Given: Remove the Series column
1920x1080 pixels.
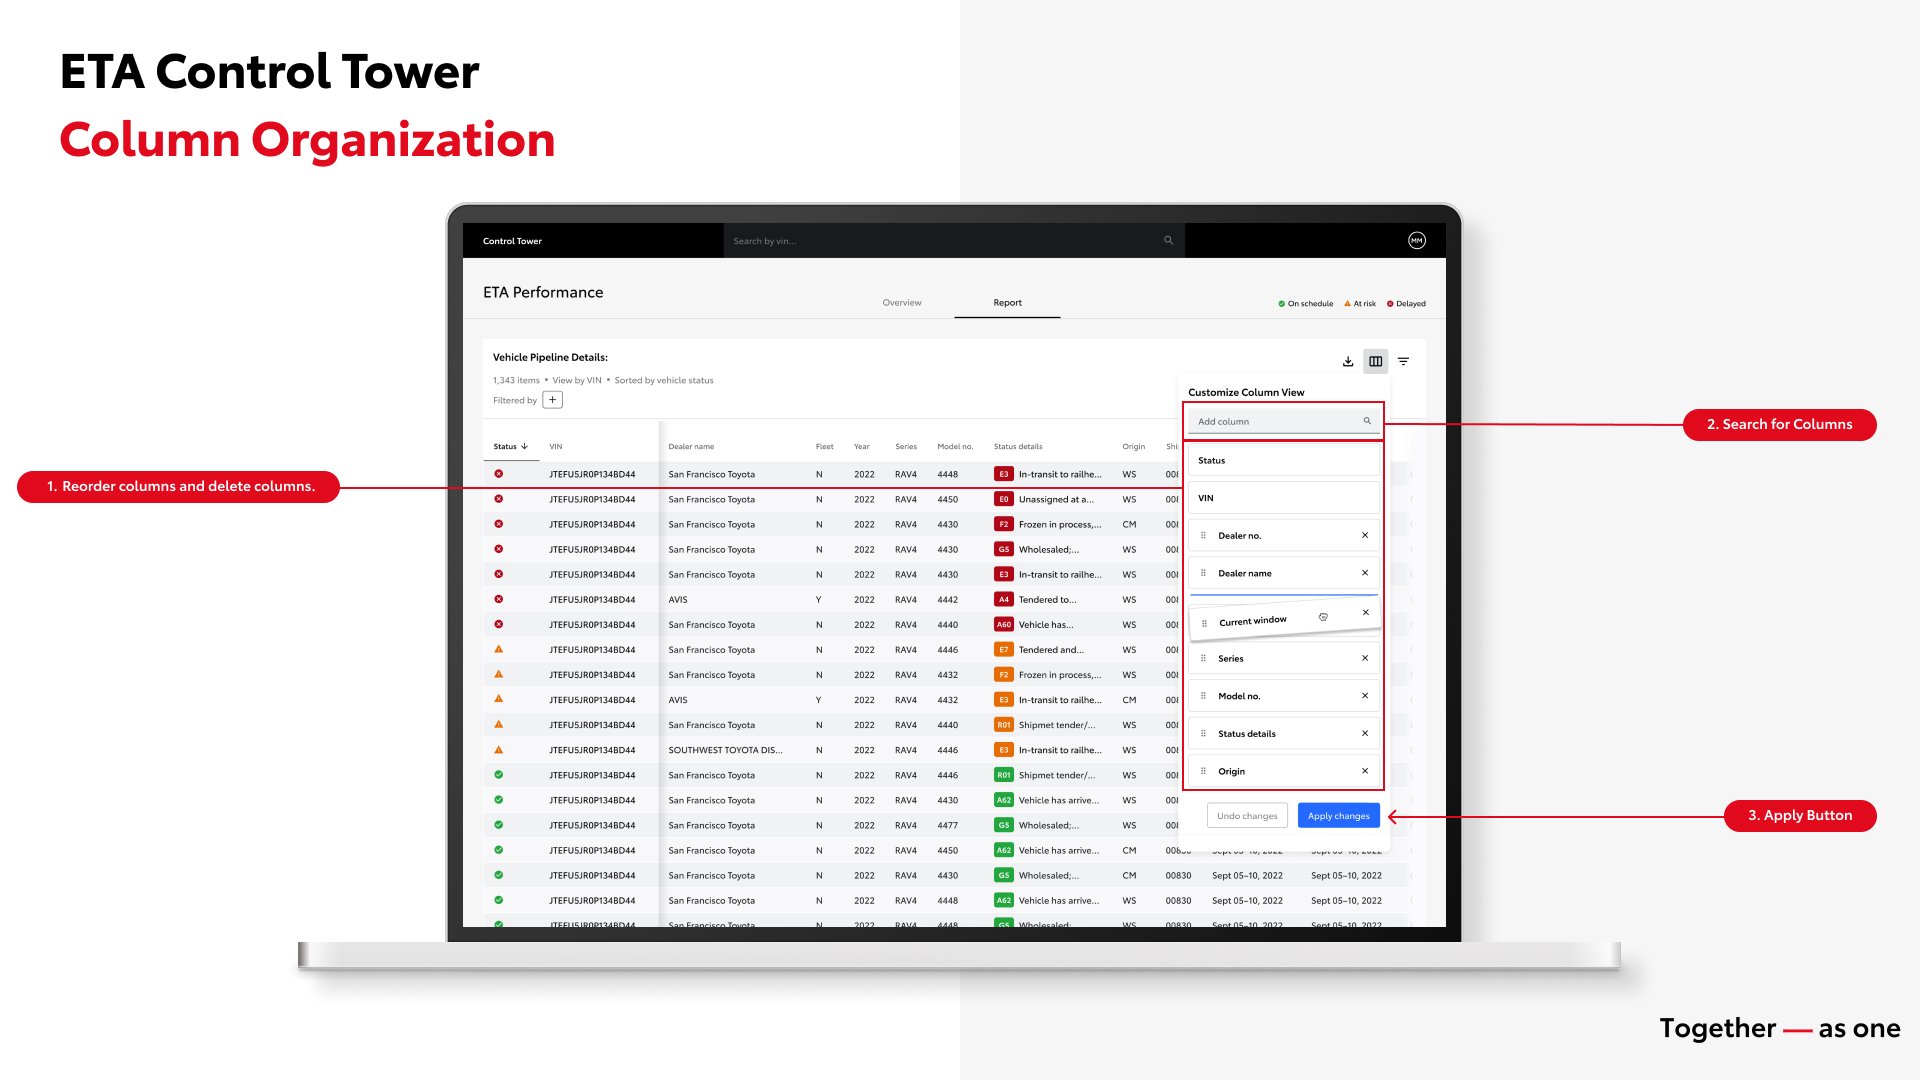Looking at the screenshot, I should coord(1365,658).
